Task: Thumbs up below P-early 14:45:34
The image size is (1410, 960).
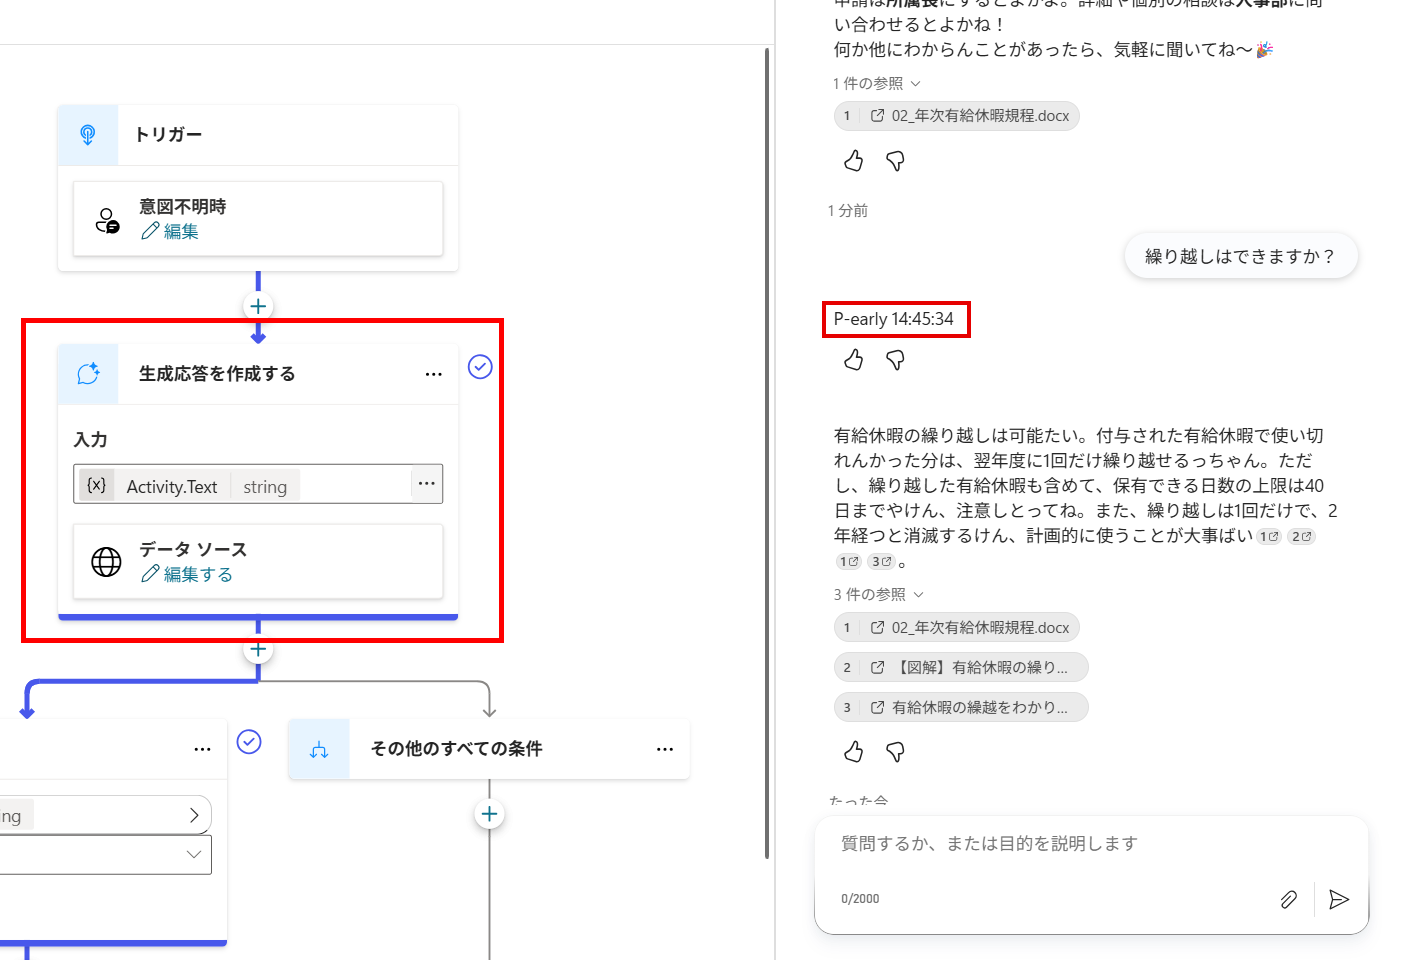Action: pyautogui.click(x=853, y=360)
